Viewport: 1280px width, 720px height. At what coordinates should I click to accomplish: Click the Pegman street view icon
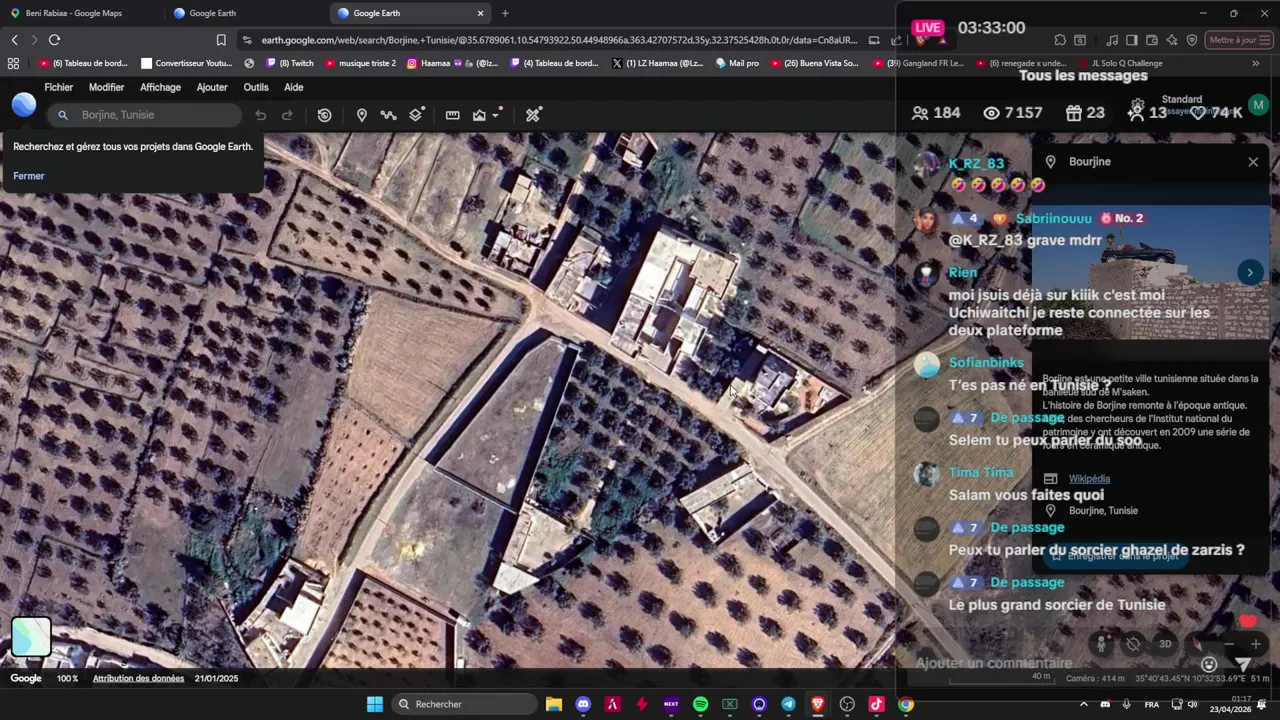click(x=1101, y=644)
